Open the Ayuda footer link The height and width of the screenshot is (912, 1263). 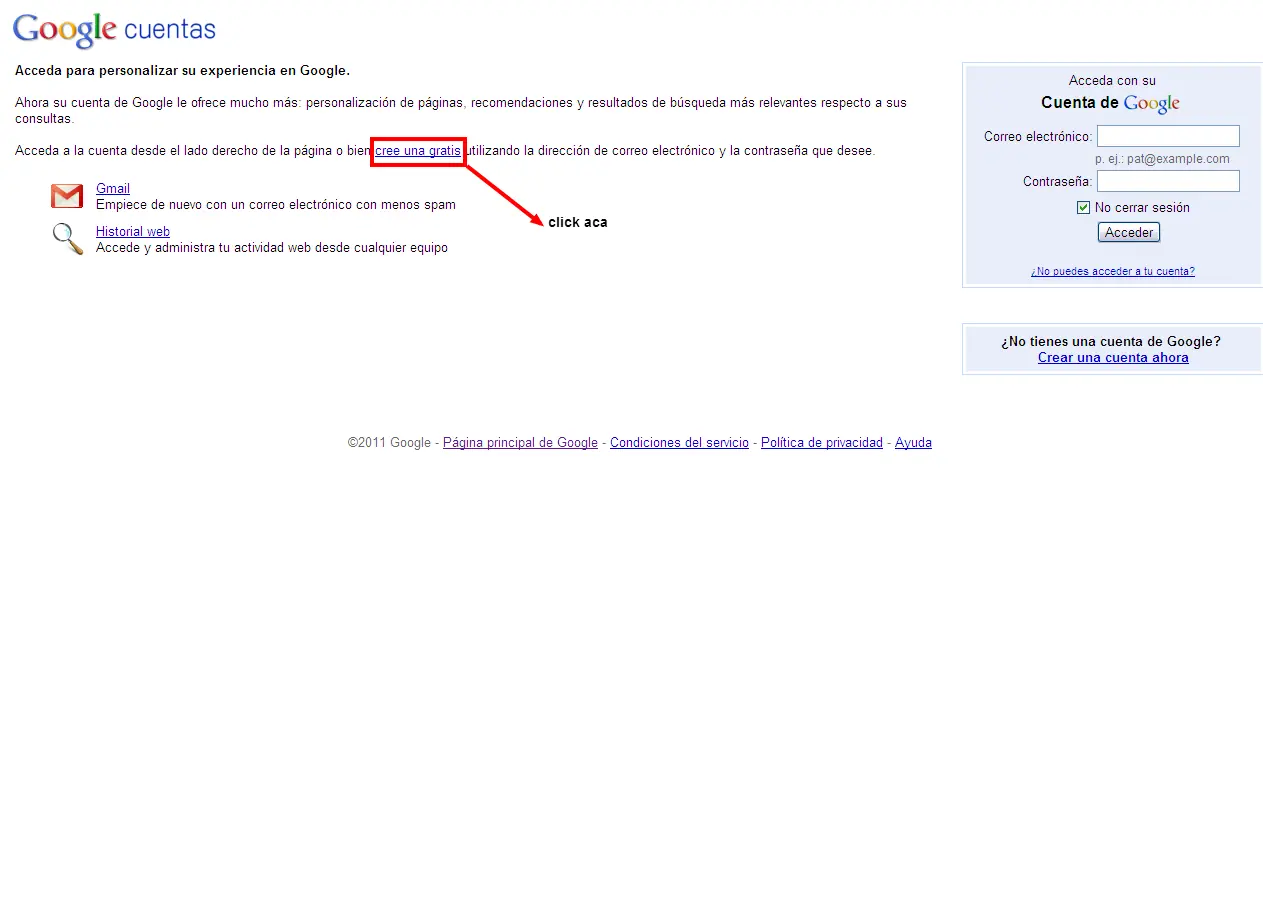[x=913, y=442]
